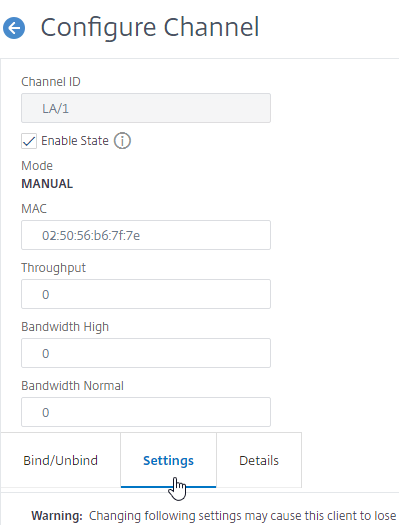Switch to the Bind/Unbind tab

tap(61, 460)
